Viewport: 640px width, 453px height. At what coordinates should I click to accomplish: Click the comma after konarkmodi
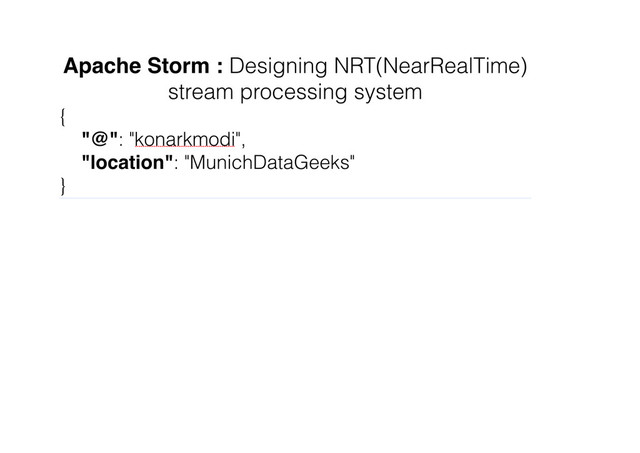pos(243,144)
